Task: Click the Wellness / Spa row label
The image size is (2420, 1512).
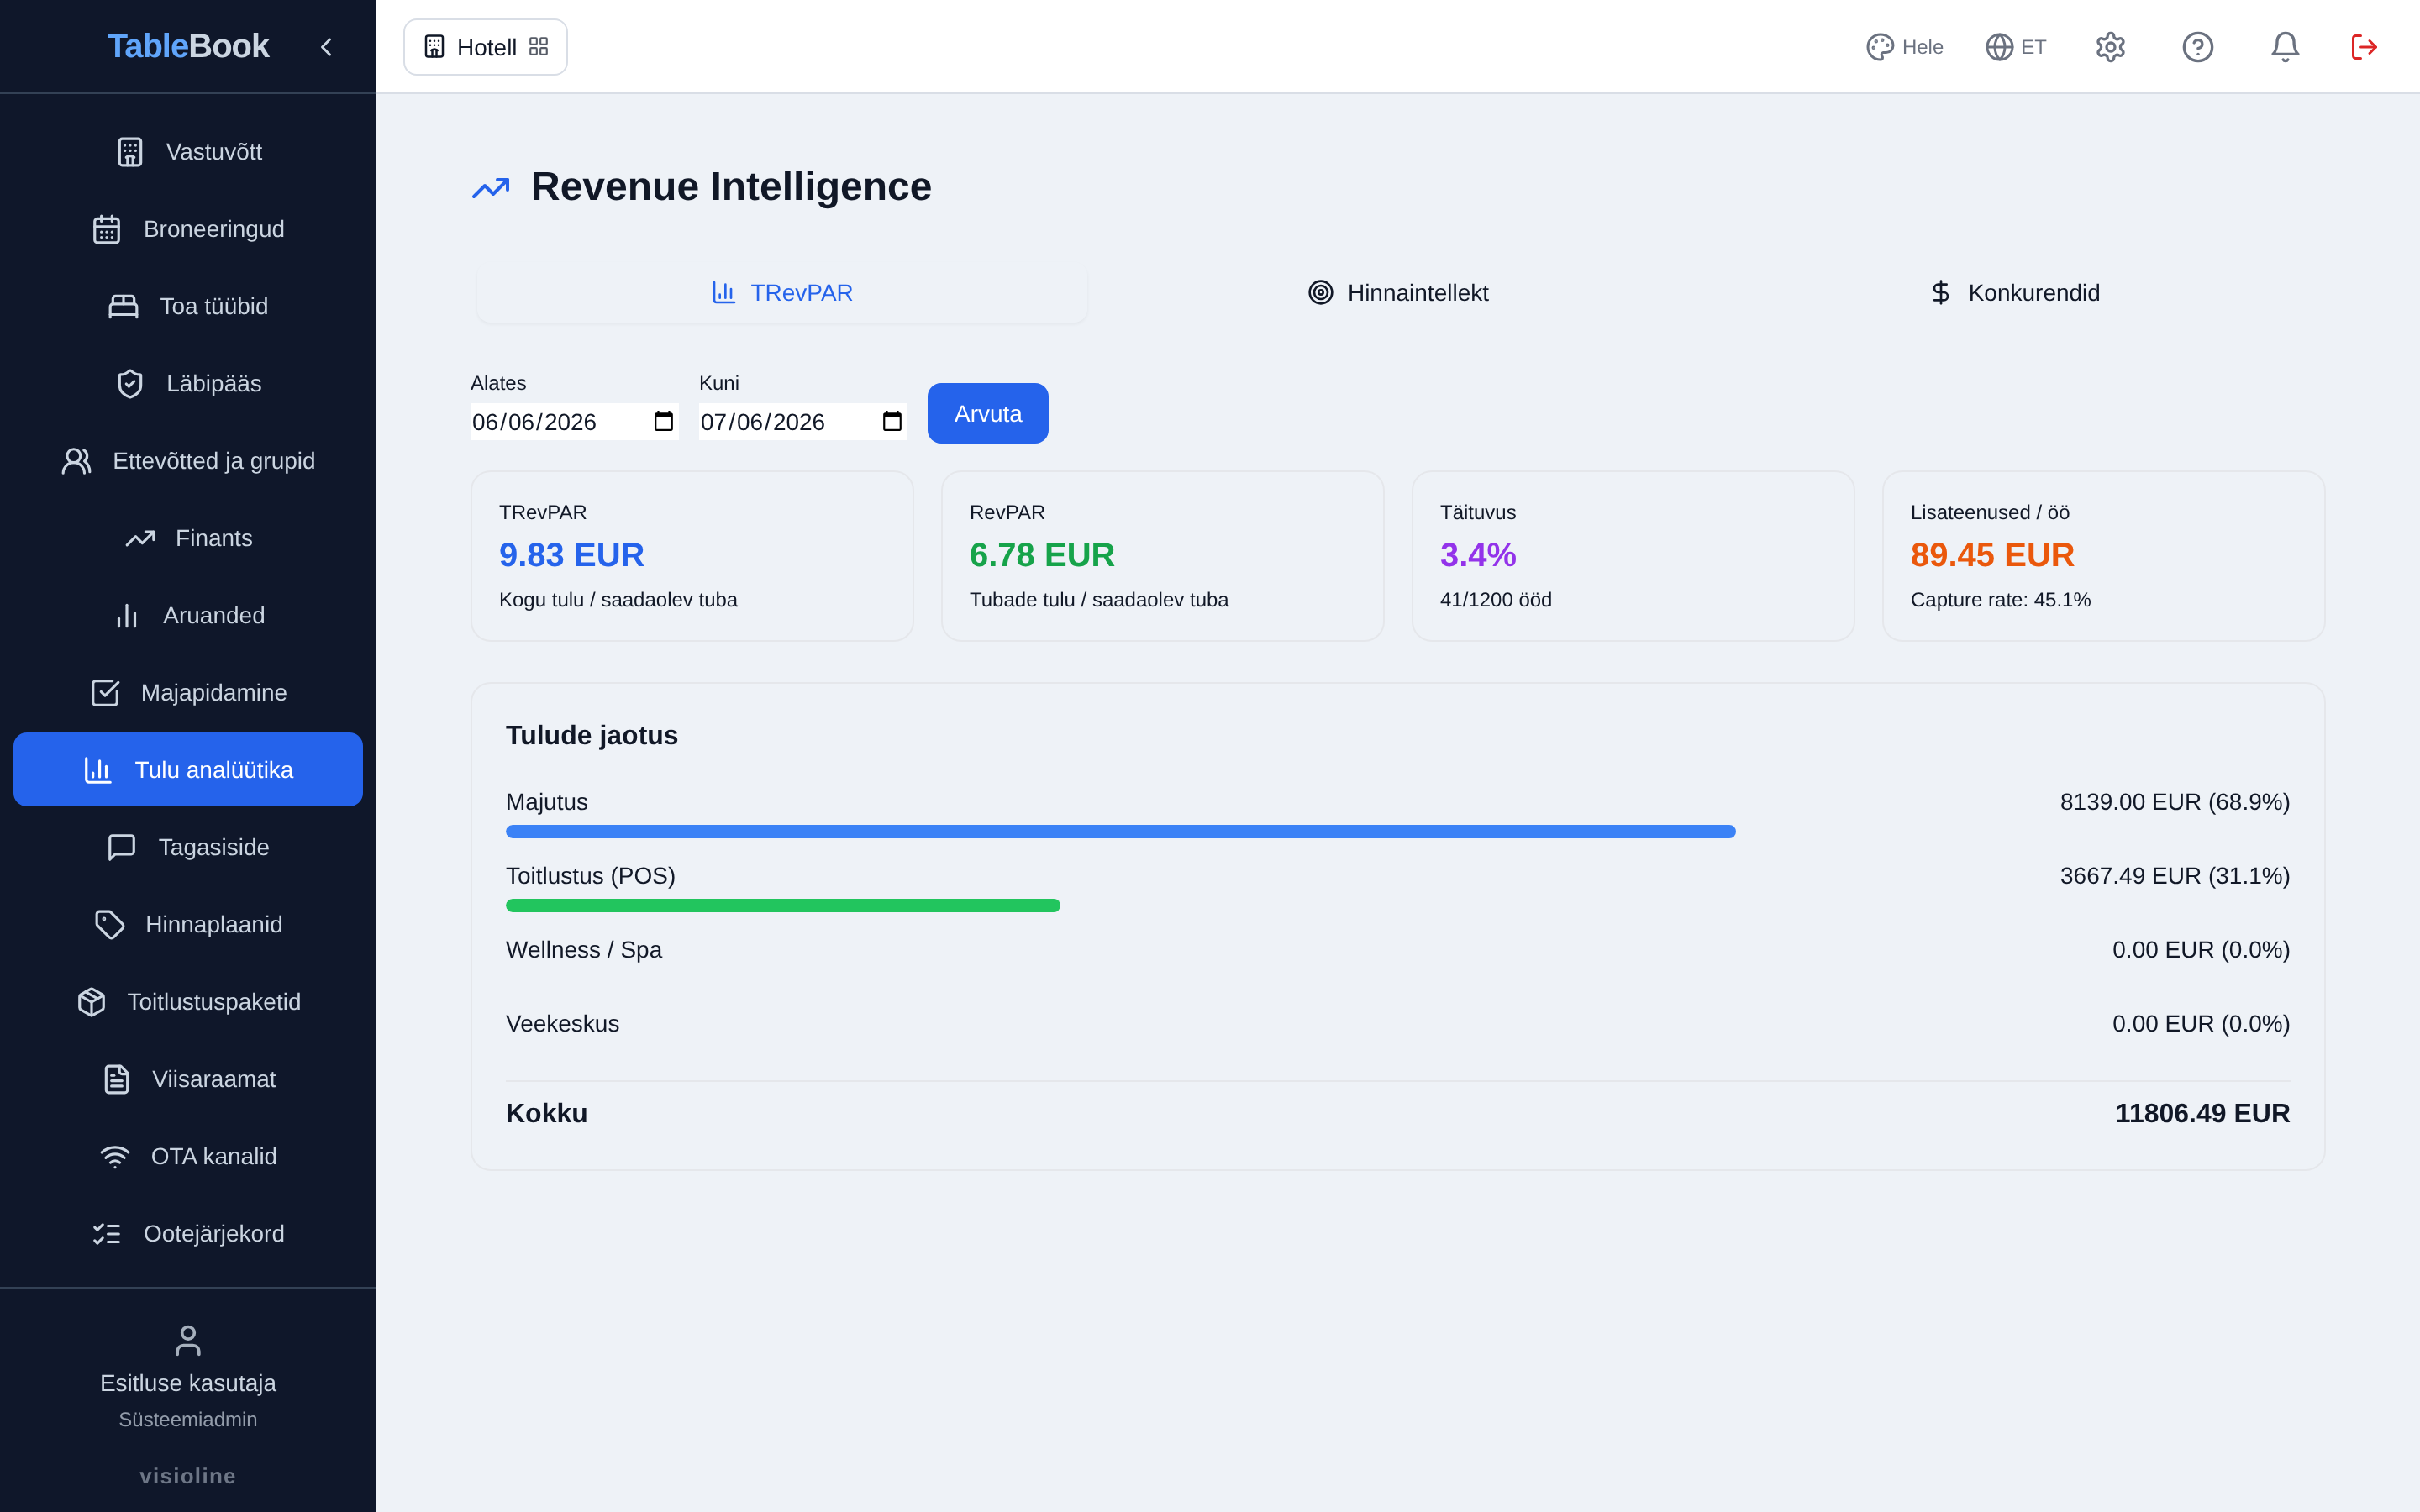Action: click(x=584, y=950)
